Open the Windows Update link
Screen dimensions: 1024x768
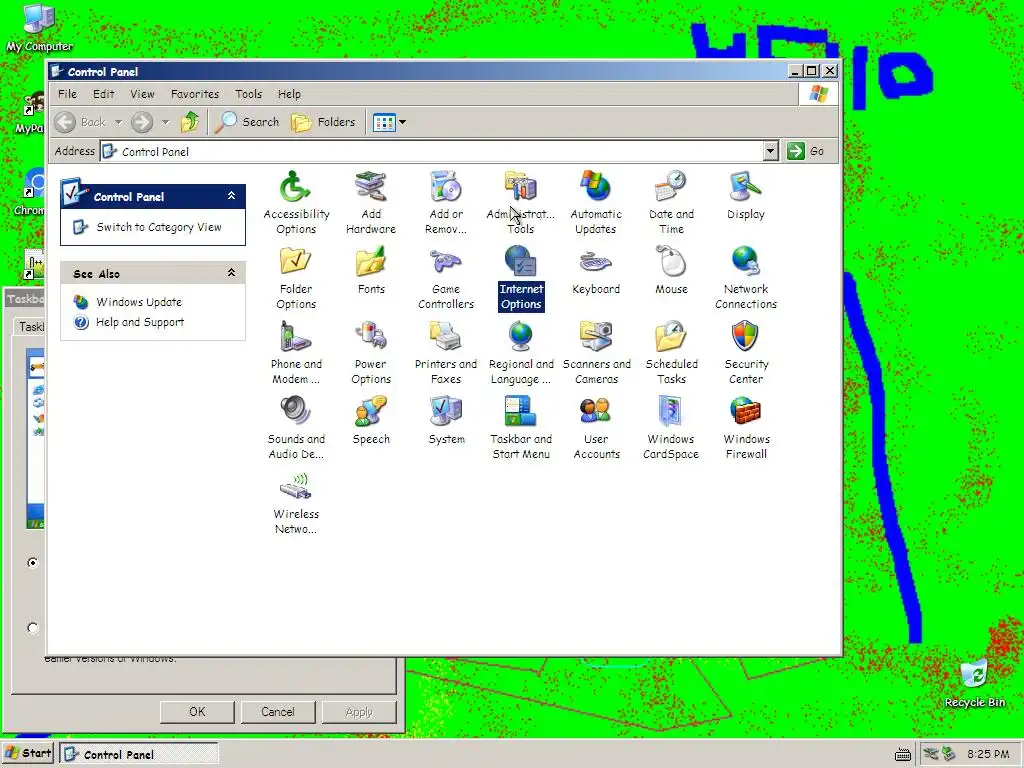139,302
